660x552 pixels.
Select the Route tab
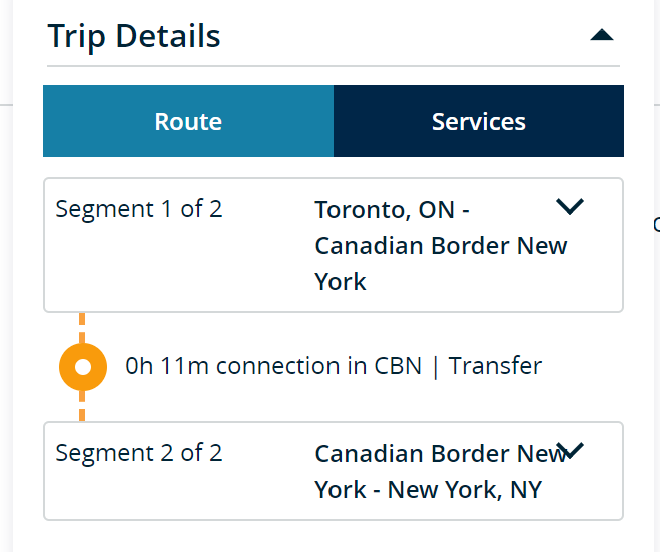tap(188, 122)
